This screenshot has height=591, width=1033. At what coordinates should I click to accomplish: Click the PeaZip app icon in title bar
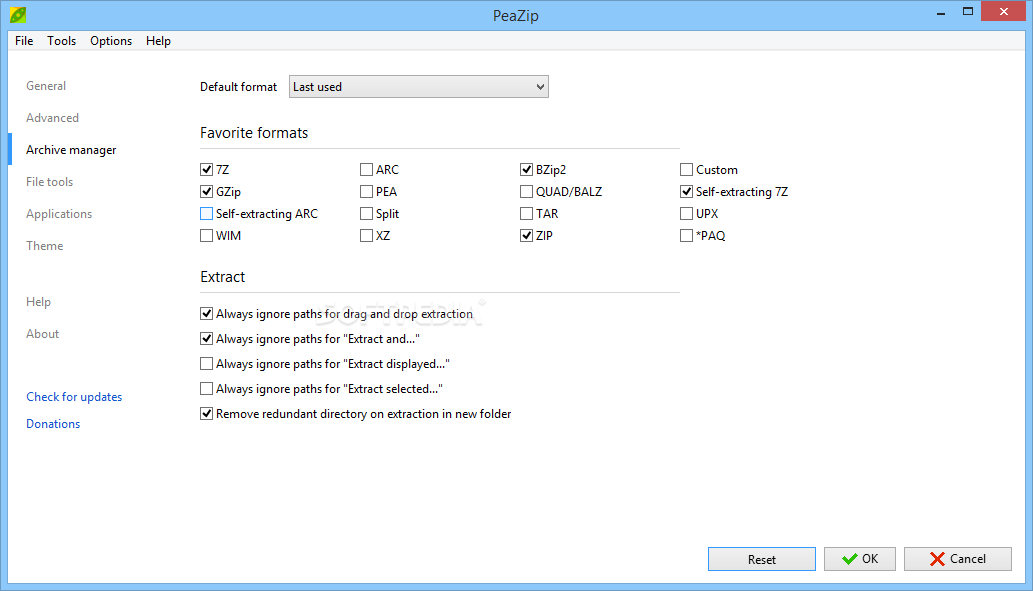pos(18,14)
